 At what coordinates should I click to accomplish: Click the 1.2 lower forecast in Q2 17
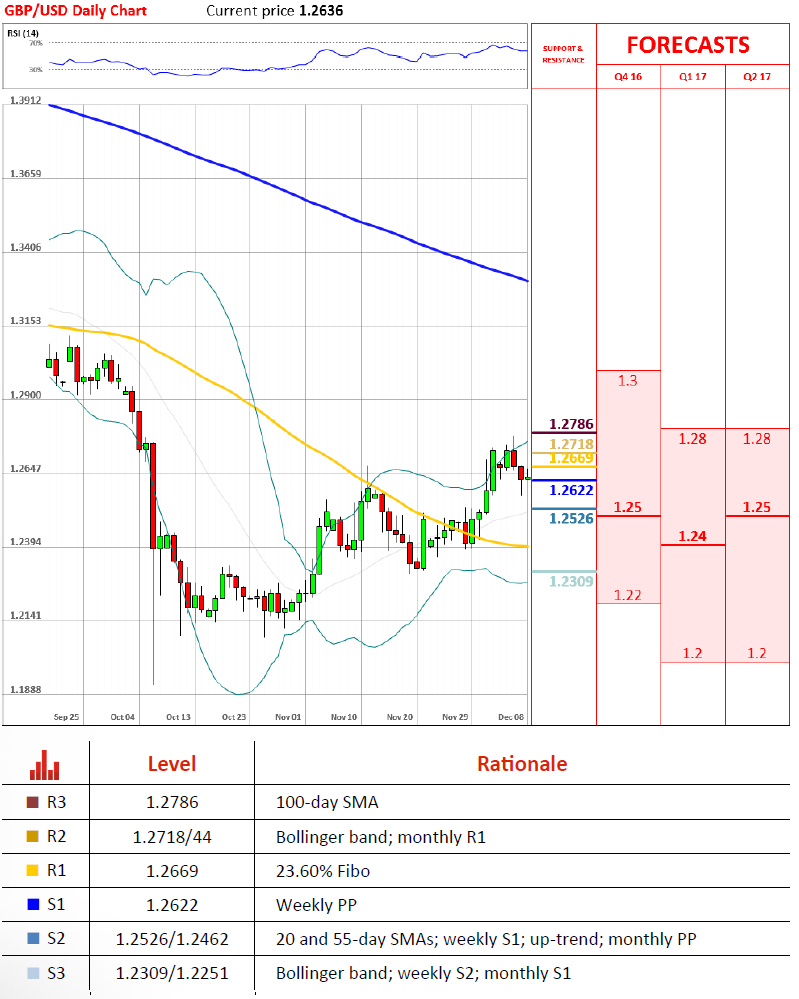click(757, 653)
